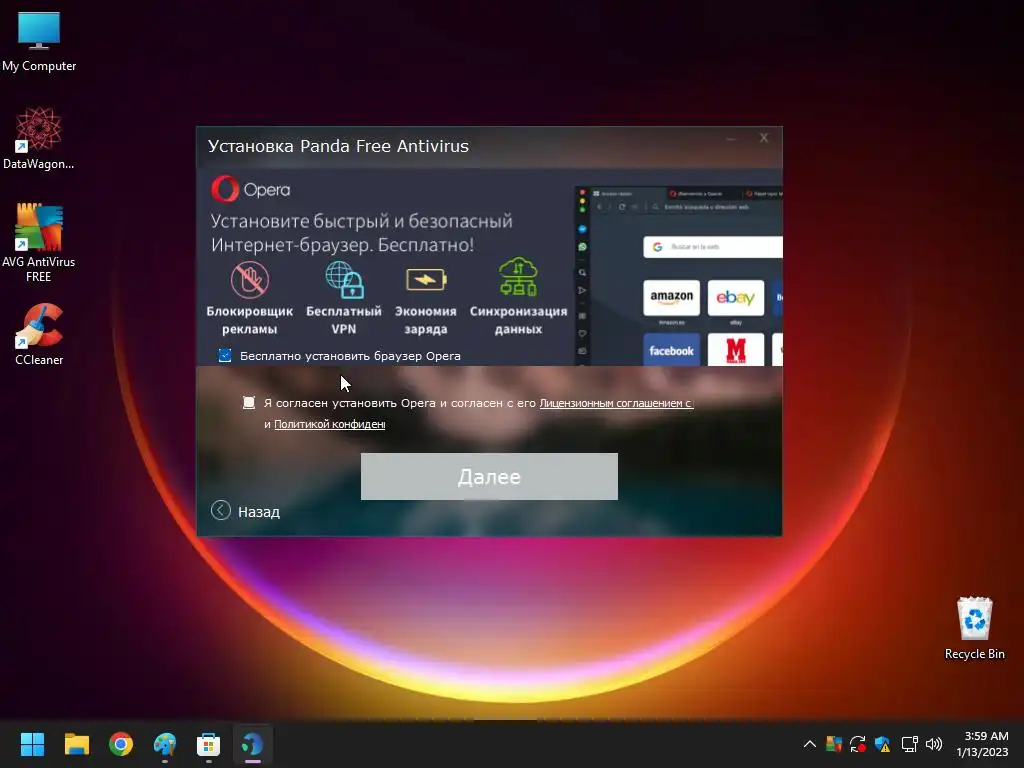The width and height of the screenshot is (1024, 768).
Task: Go back with the Назад button
Action: [246, 511]
